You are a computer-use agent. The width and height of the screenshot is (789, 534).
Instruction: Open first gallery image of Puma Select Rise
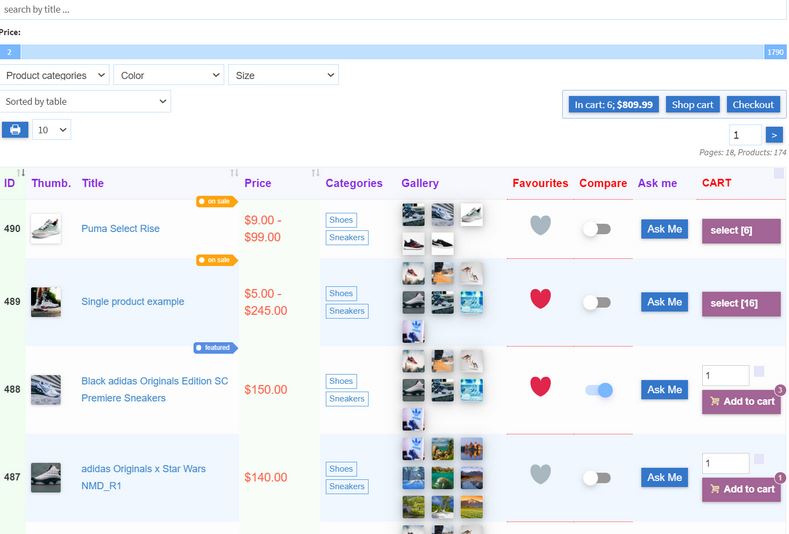413,214
